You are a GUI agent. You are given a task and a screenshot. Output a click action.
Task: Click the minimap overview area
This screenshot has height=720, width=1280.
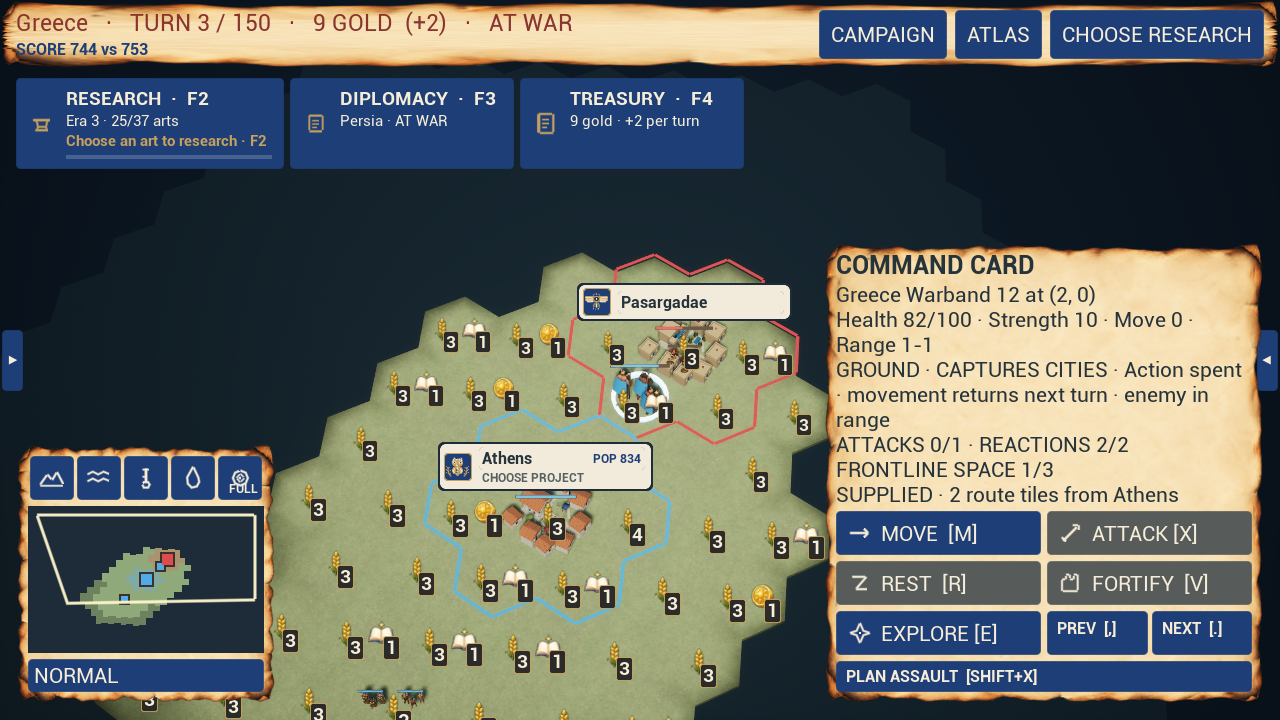(146, 579)
